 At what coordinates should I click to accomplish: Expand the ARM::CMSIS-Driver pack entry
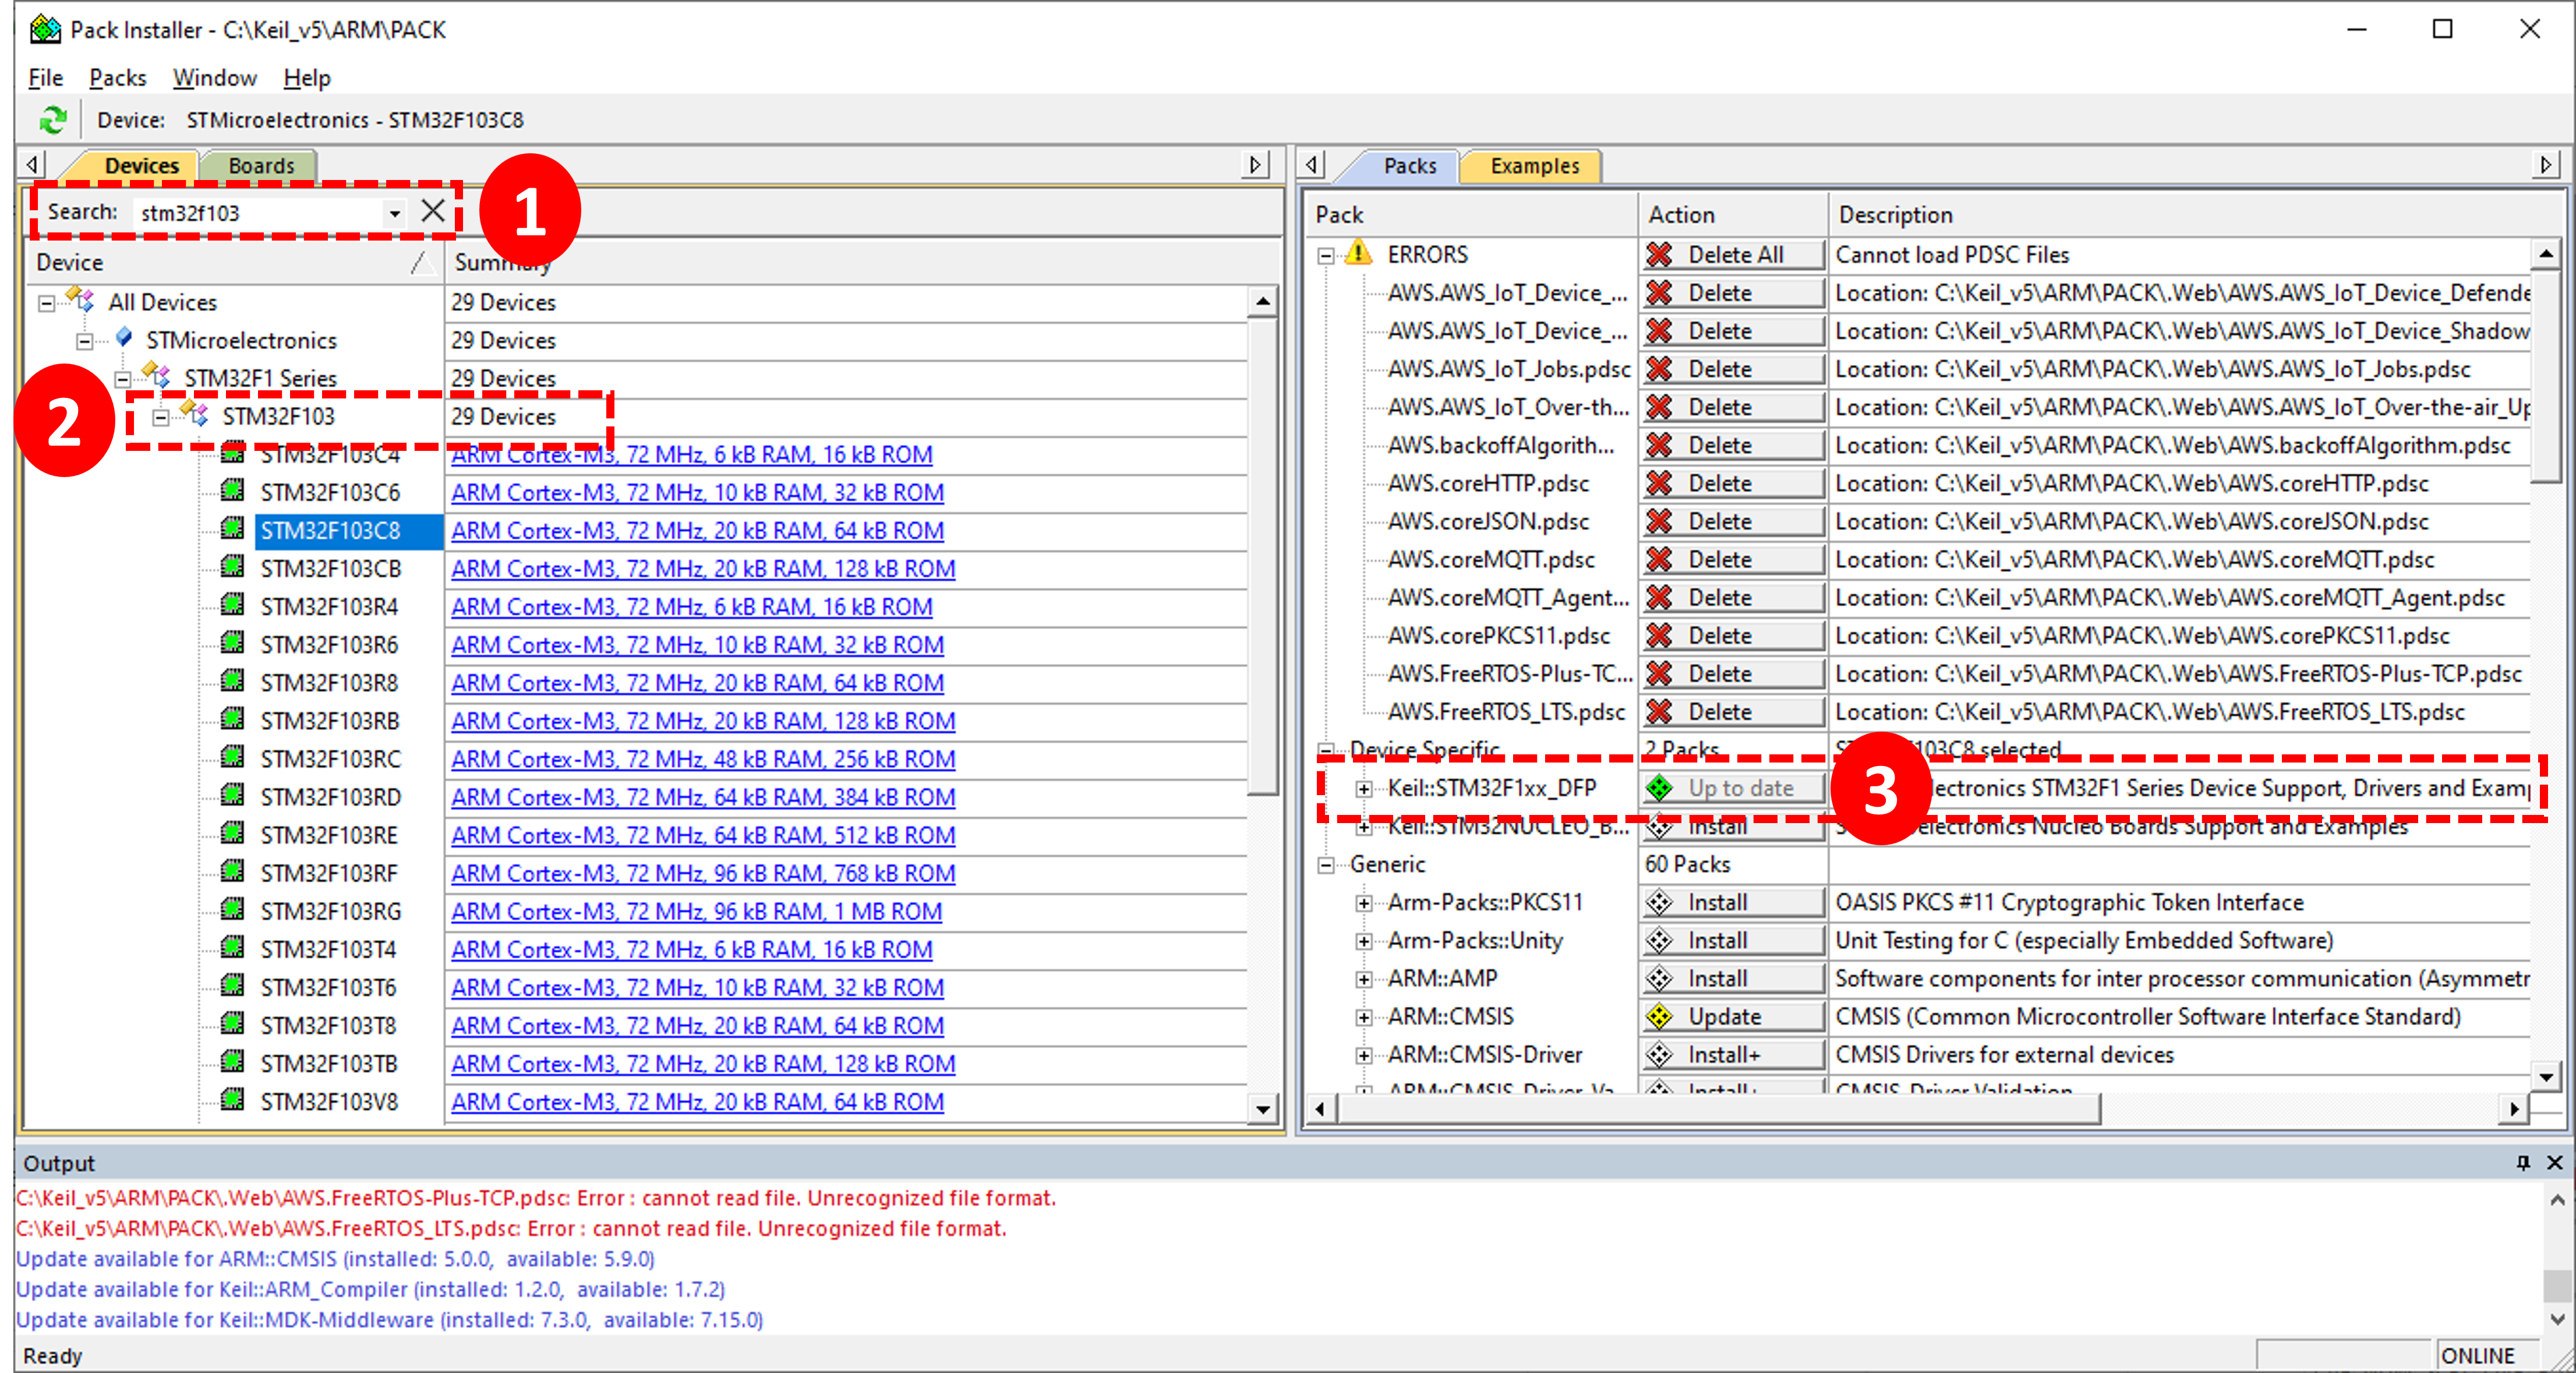coord(1364,1055)
